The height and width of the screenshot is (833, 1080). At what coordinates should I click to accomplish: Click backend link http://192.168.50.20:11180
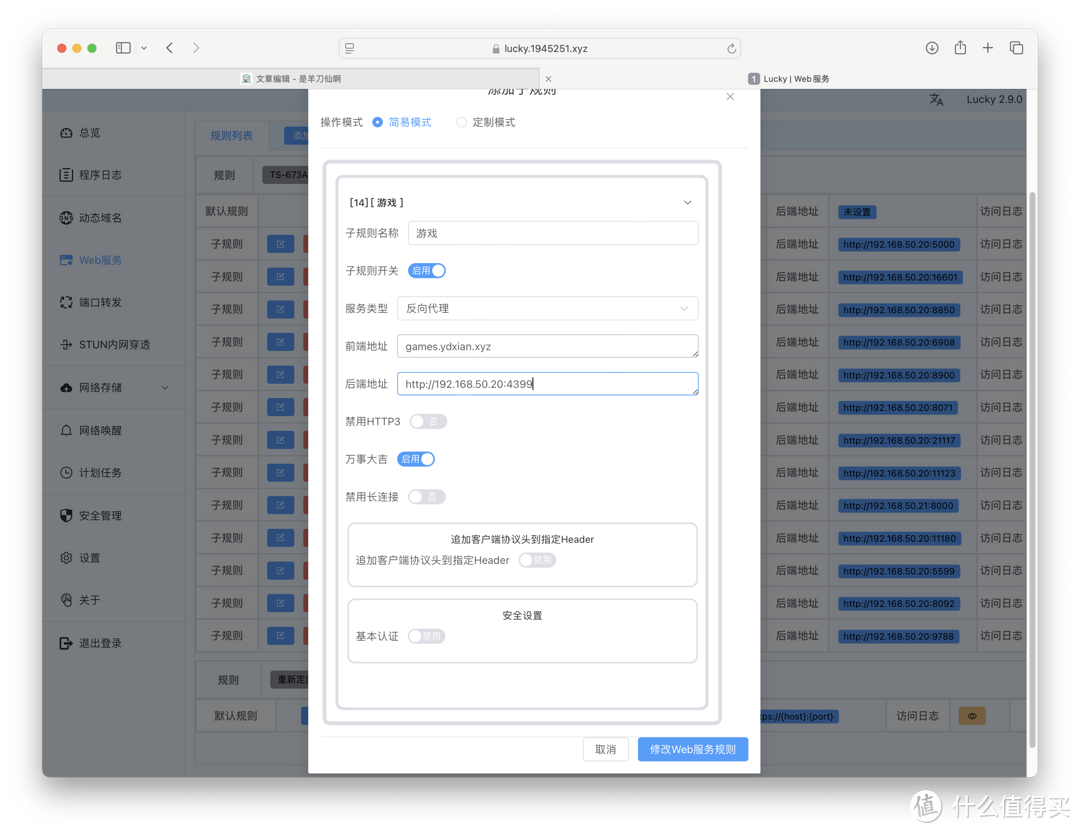900,538
